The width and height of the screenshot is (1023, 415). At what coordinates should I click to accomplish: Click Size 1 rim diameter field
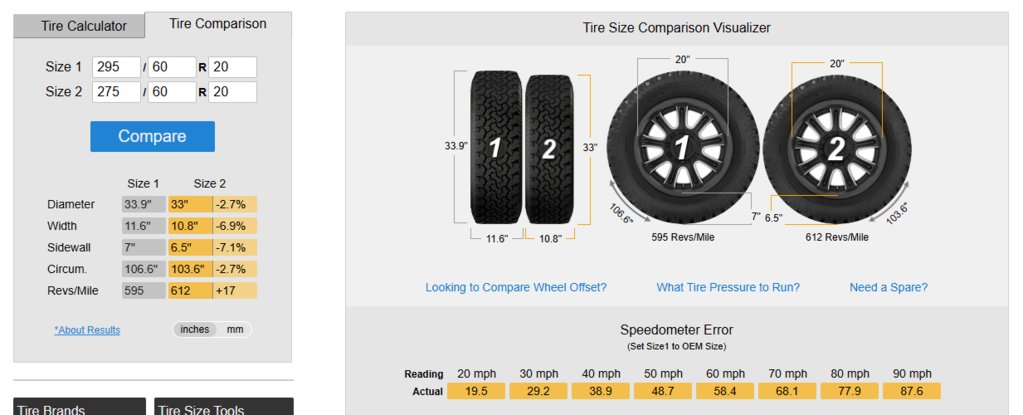(232, 67)
